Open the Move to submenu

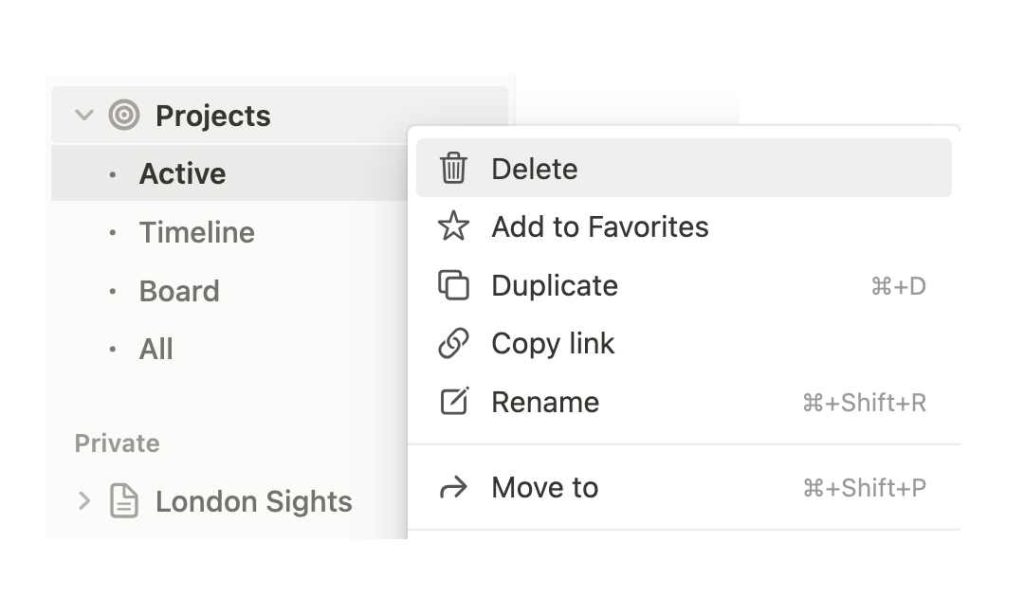543,487
